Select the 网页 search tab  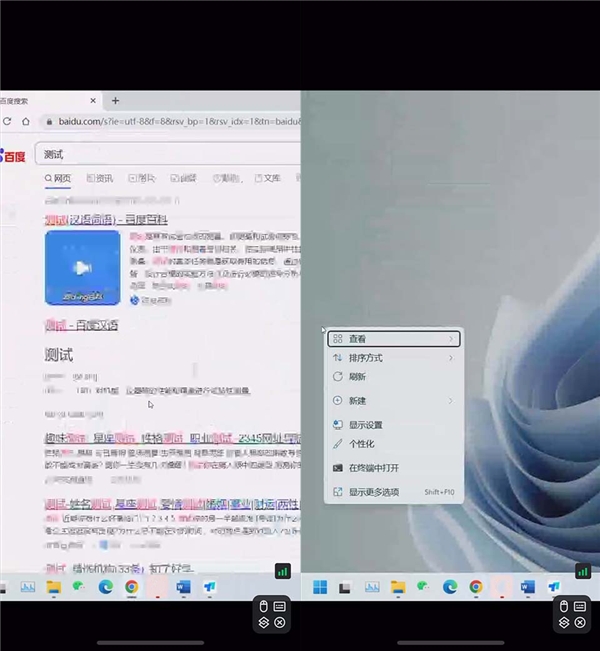[58, 178]
